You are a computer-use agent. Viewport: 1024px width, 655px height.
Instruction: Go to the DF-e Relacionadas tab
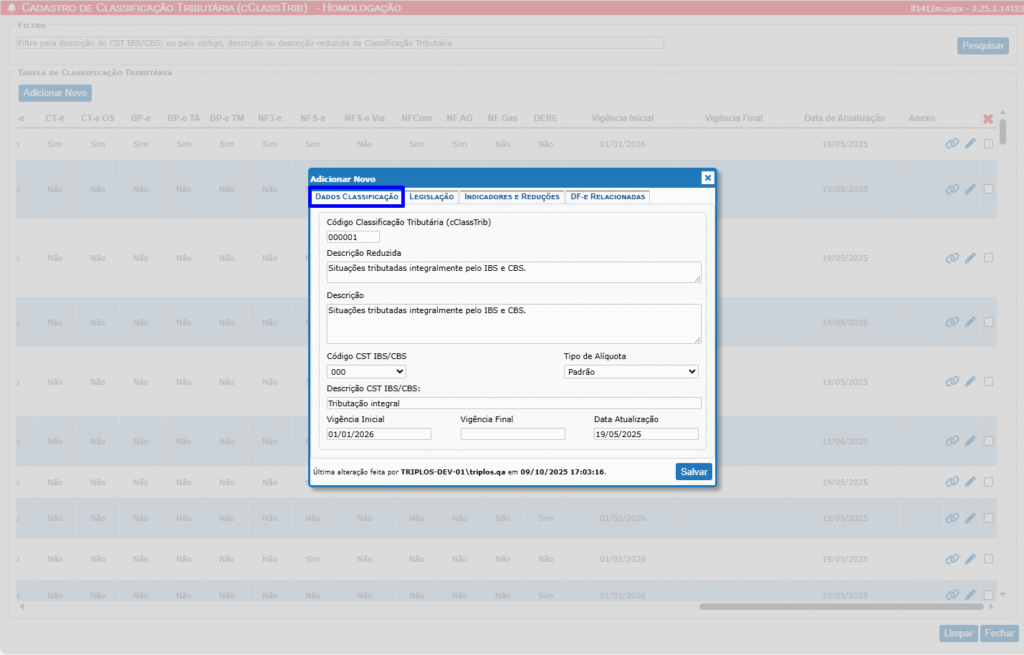[x=607, y=197]
